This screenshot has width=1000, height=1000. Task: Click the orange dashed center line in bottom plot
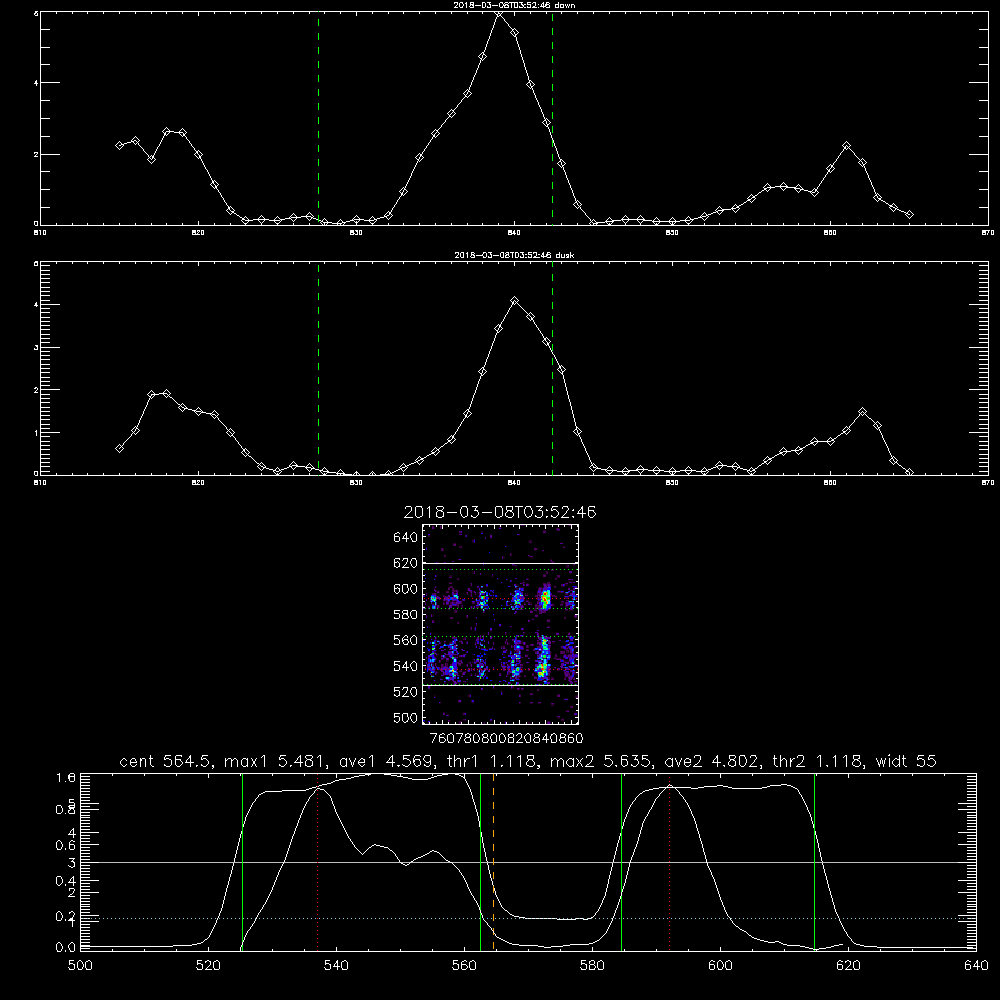(494, 861)
